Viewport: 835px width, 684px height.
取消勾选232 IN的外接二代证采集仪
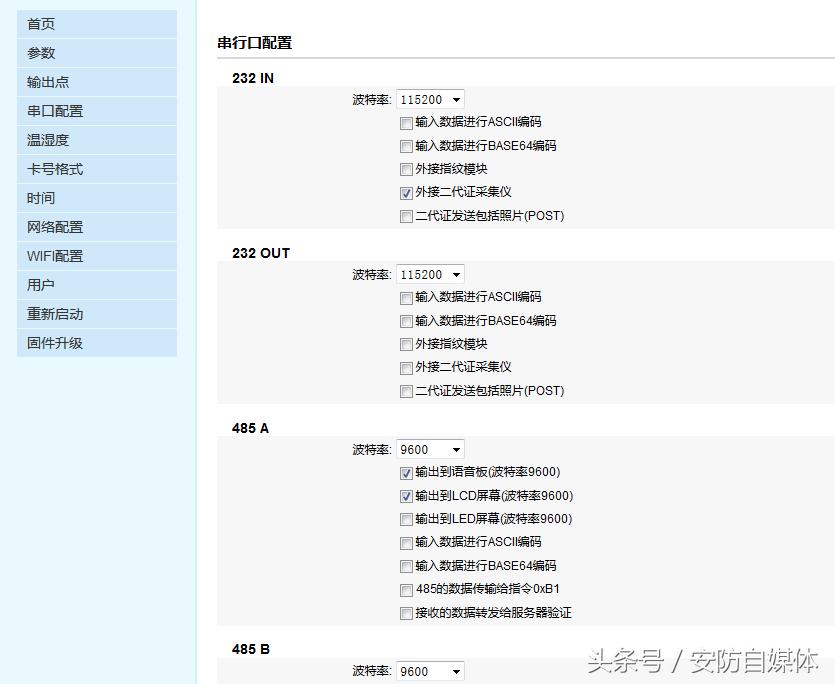(406, 192)
